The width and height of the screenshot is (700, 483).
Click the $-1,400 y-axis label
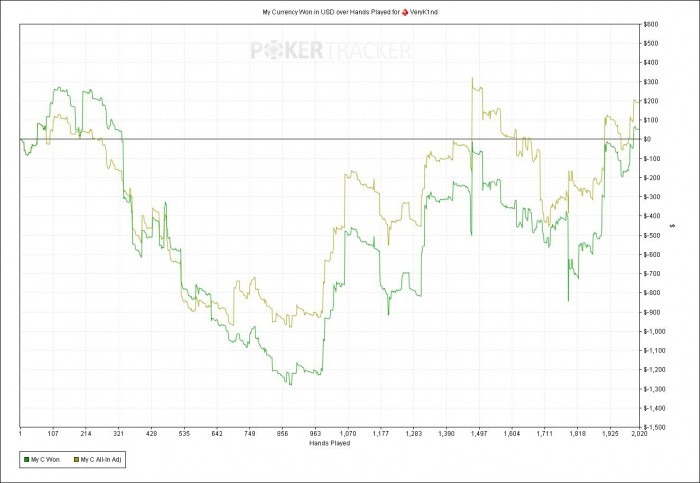pyautogui.click(x=654, y=408)
